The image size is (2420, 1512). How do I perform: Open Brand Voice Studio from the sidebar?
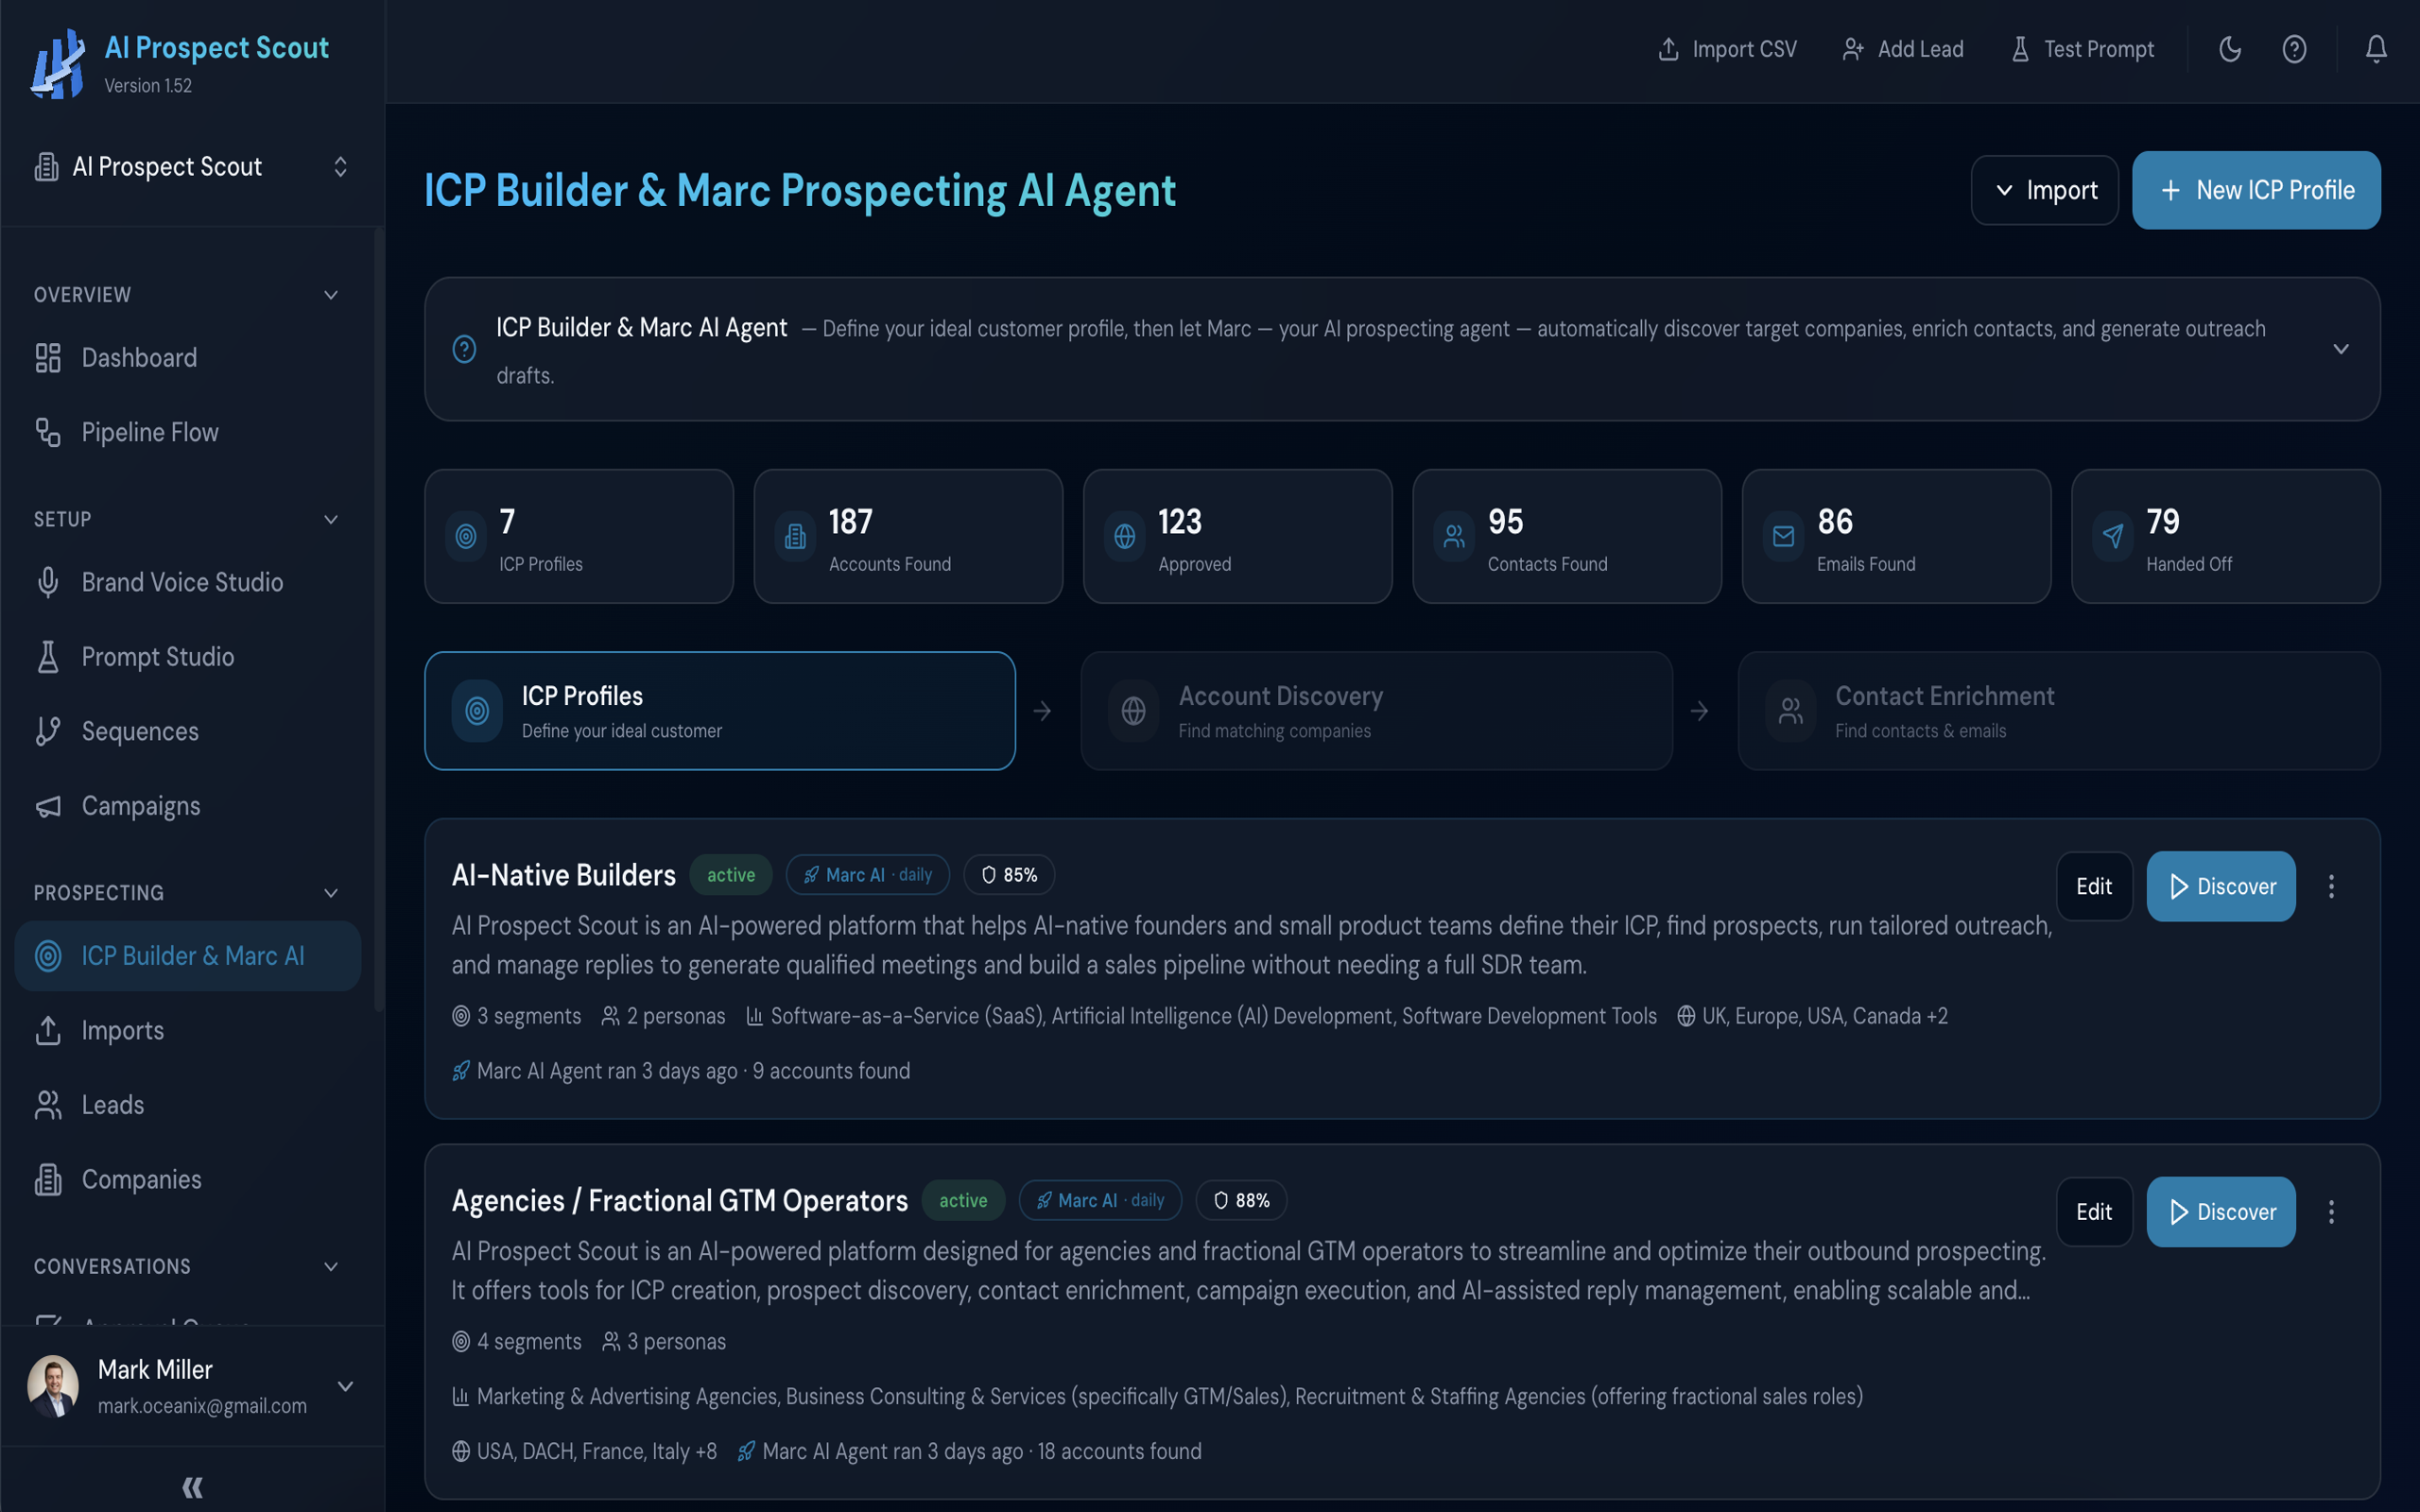[x=182, y=582]
